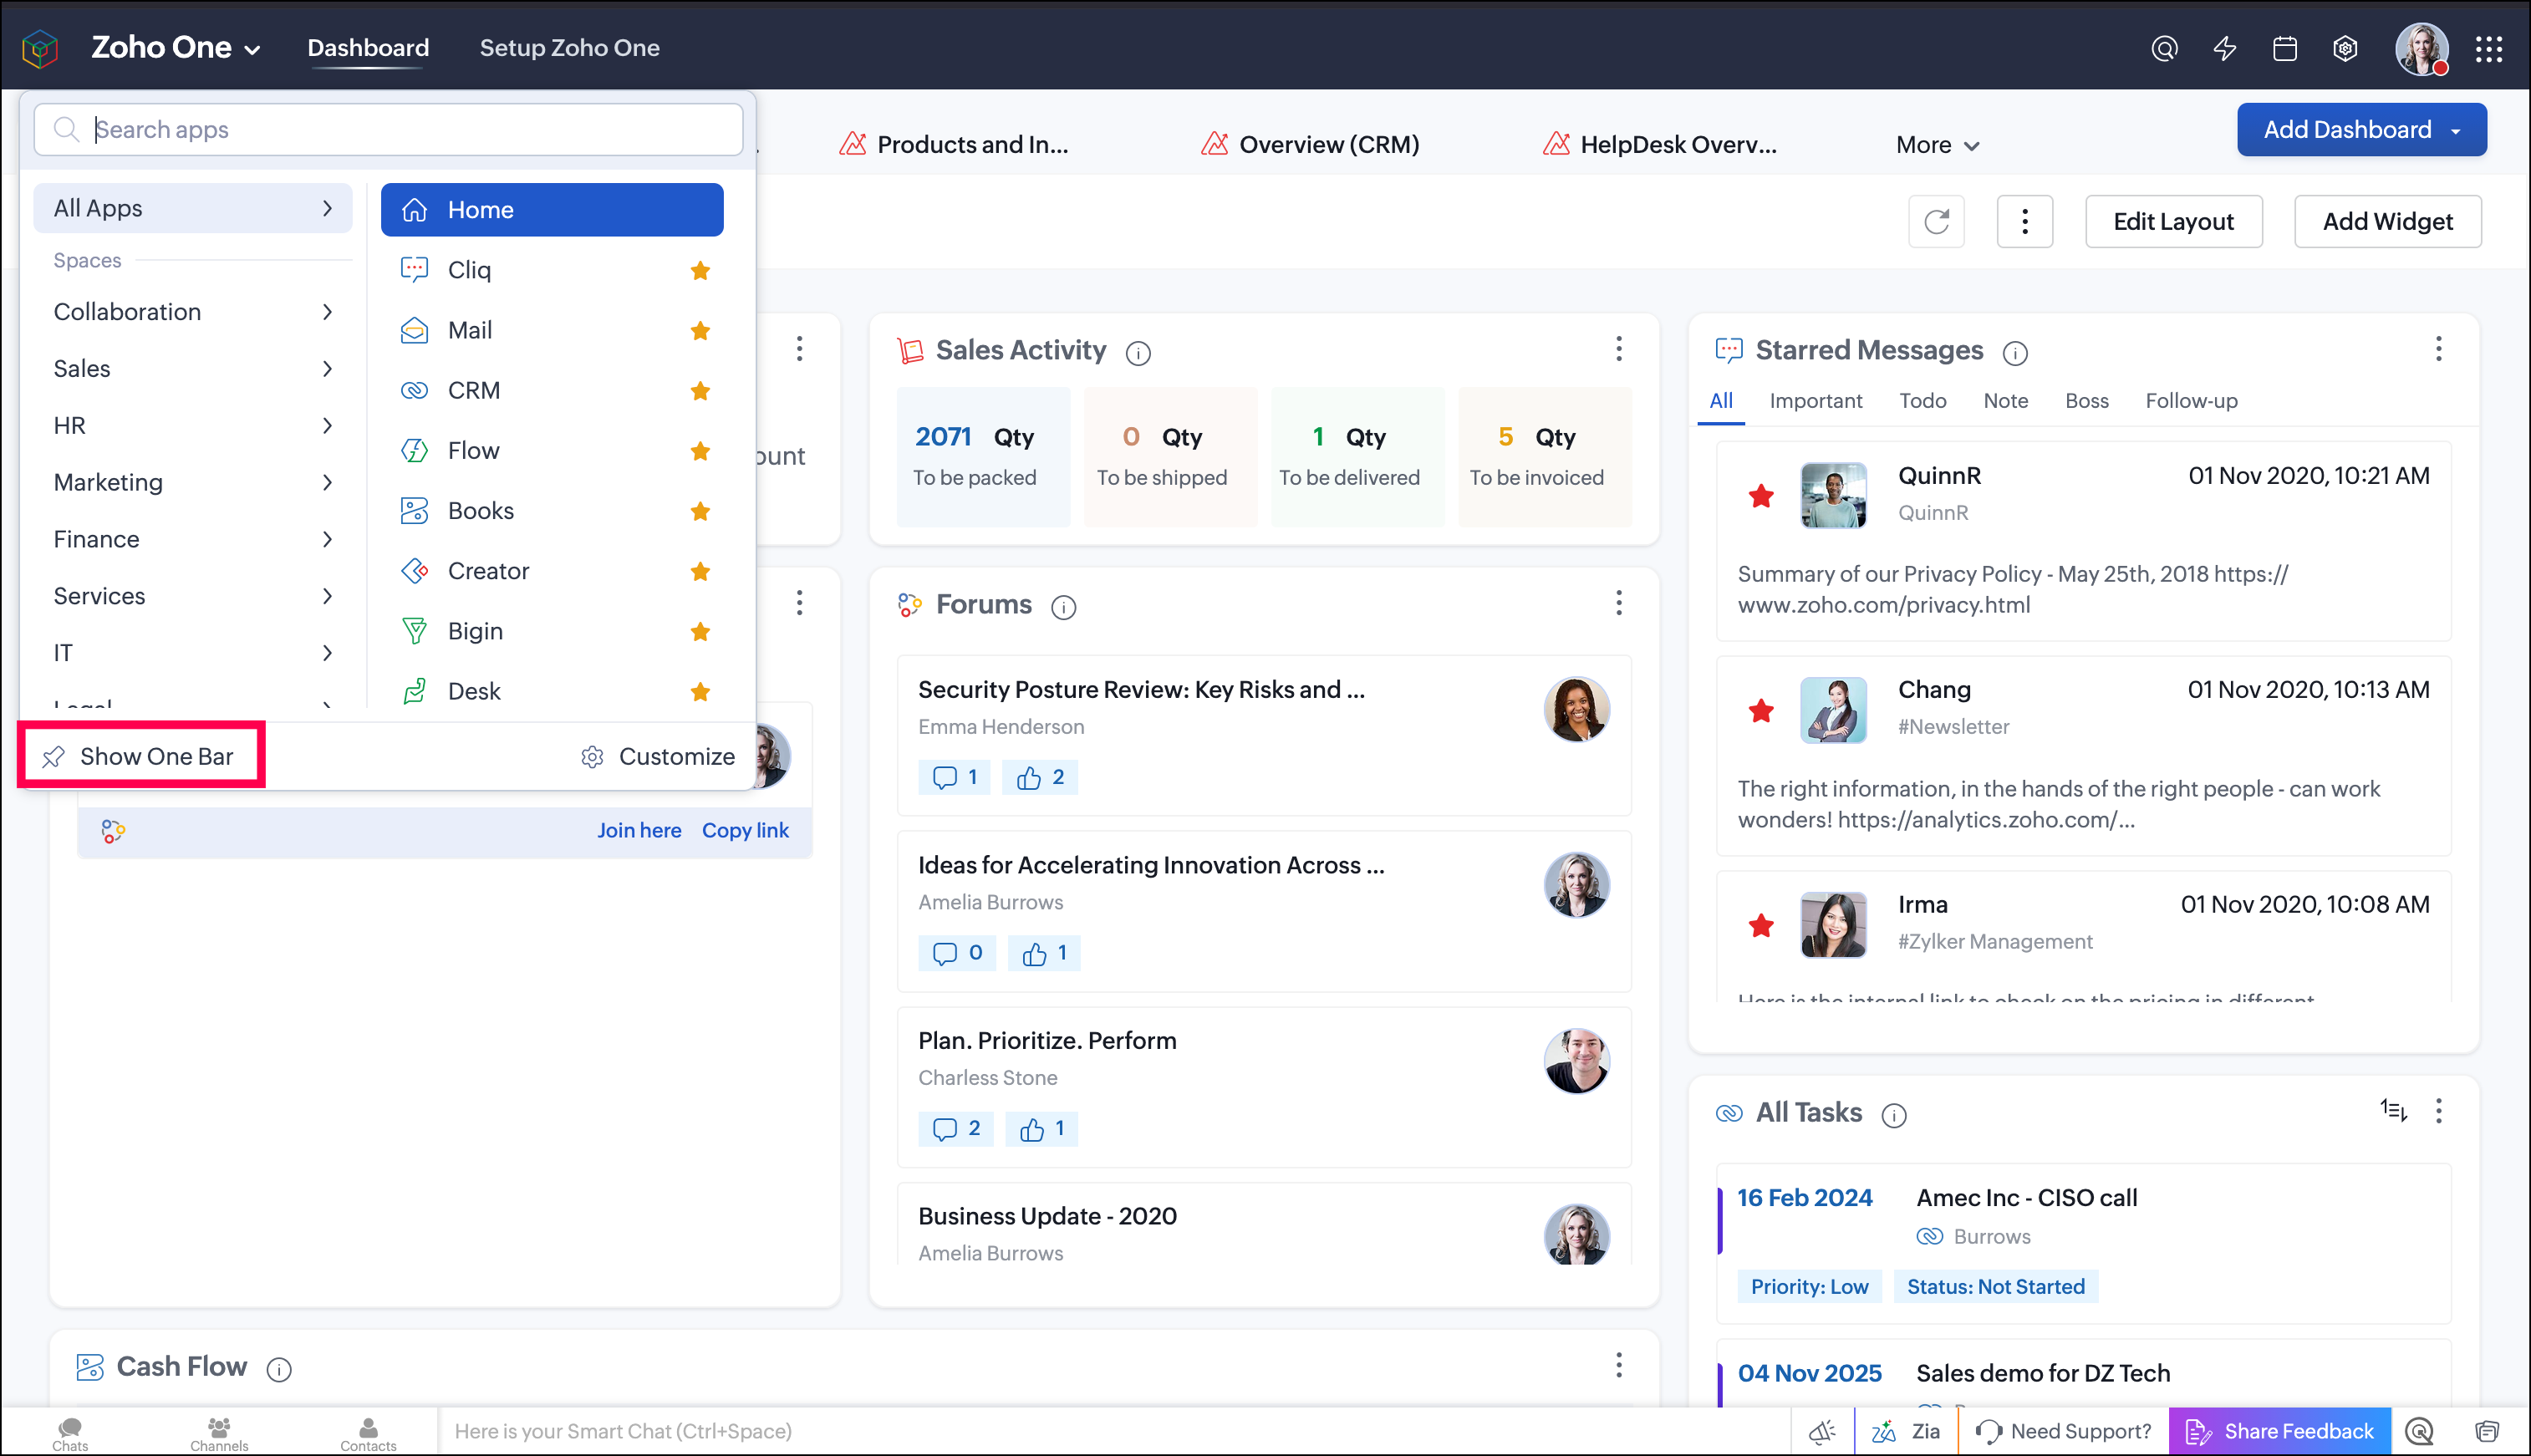Show info for Starred Messages widget
2531x1456 pixels.
(2015, 352)
